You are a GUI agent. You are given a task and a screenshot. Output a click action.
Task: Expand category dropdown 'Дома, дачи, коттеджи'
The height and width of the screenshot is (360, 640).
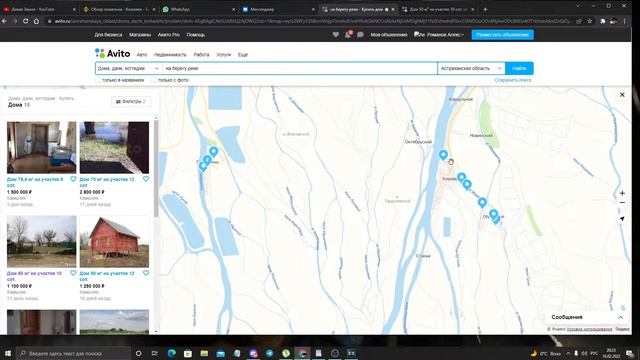tap(129, 69)
